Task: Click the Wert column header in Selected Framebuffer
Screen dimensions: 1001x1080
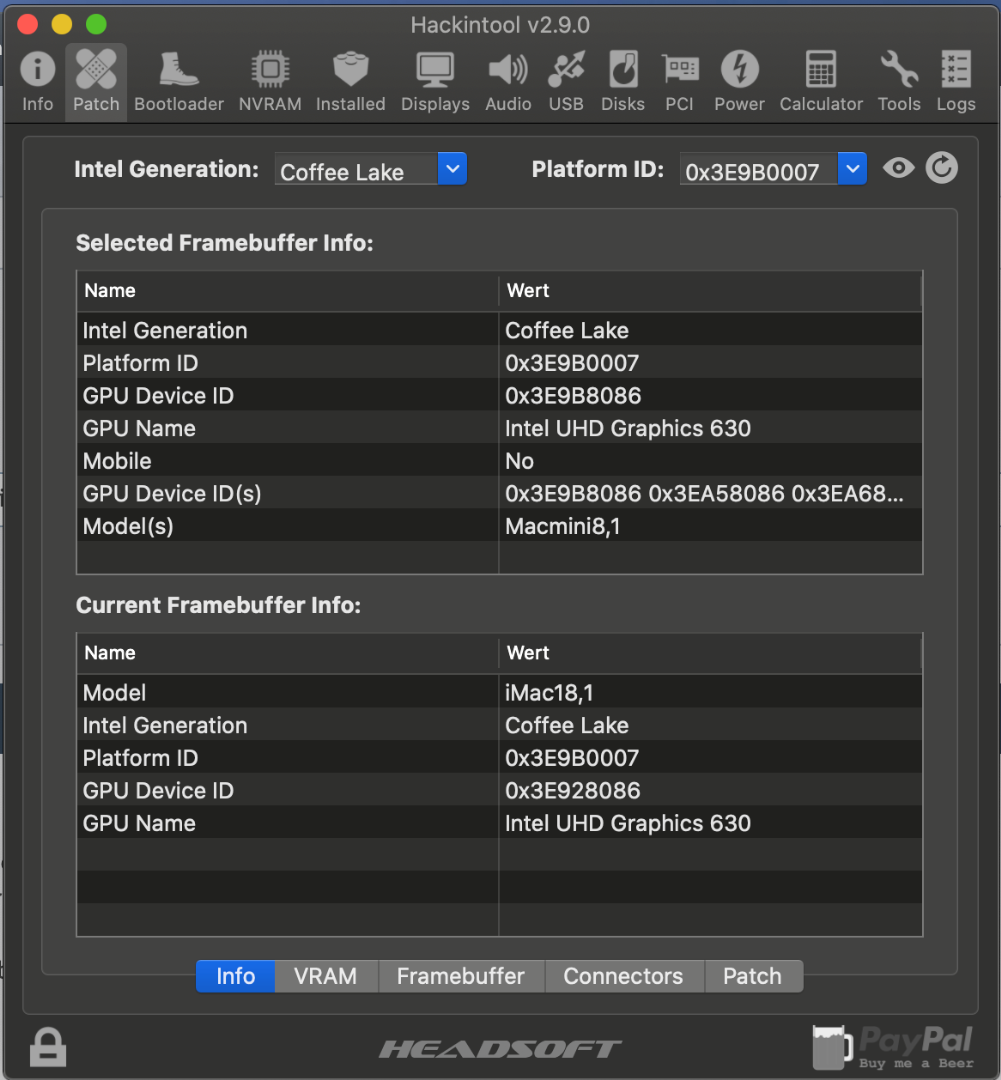Action: [x=709, y=291]
